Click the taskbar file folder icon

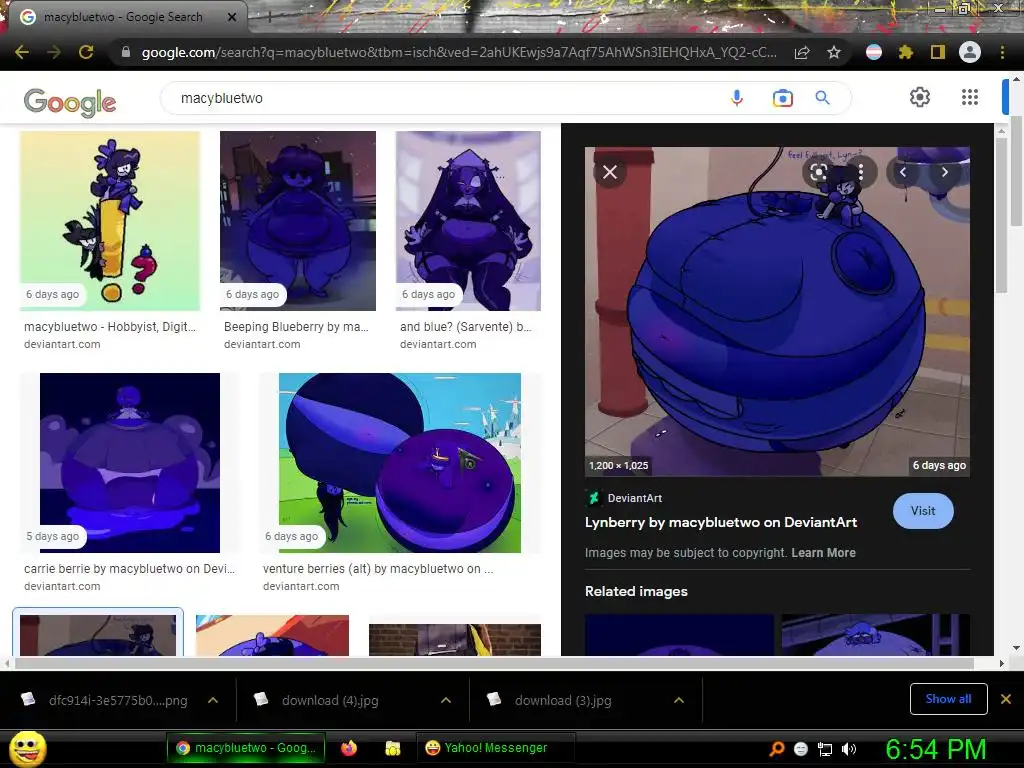(392, 748)
